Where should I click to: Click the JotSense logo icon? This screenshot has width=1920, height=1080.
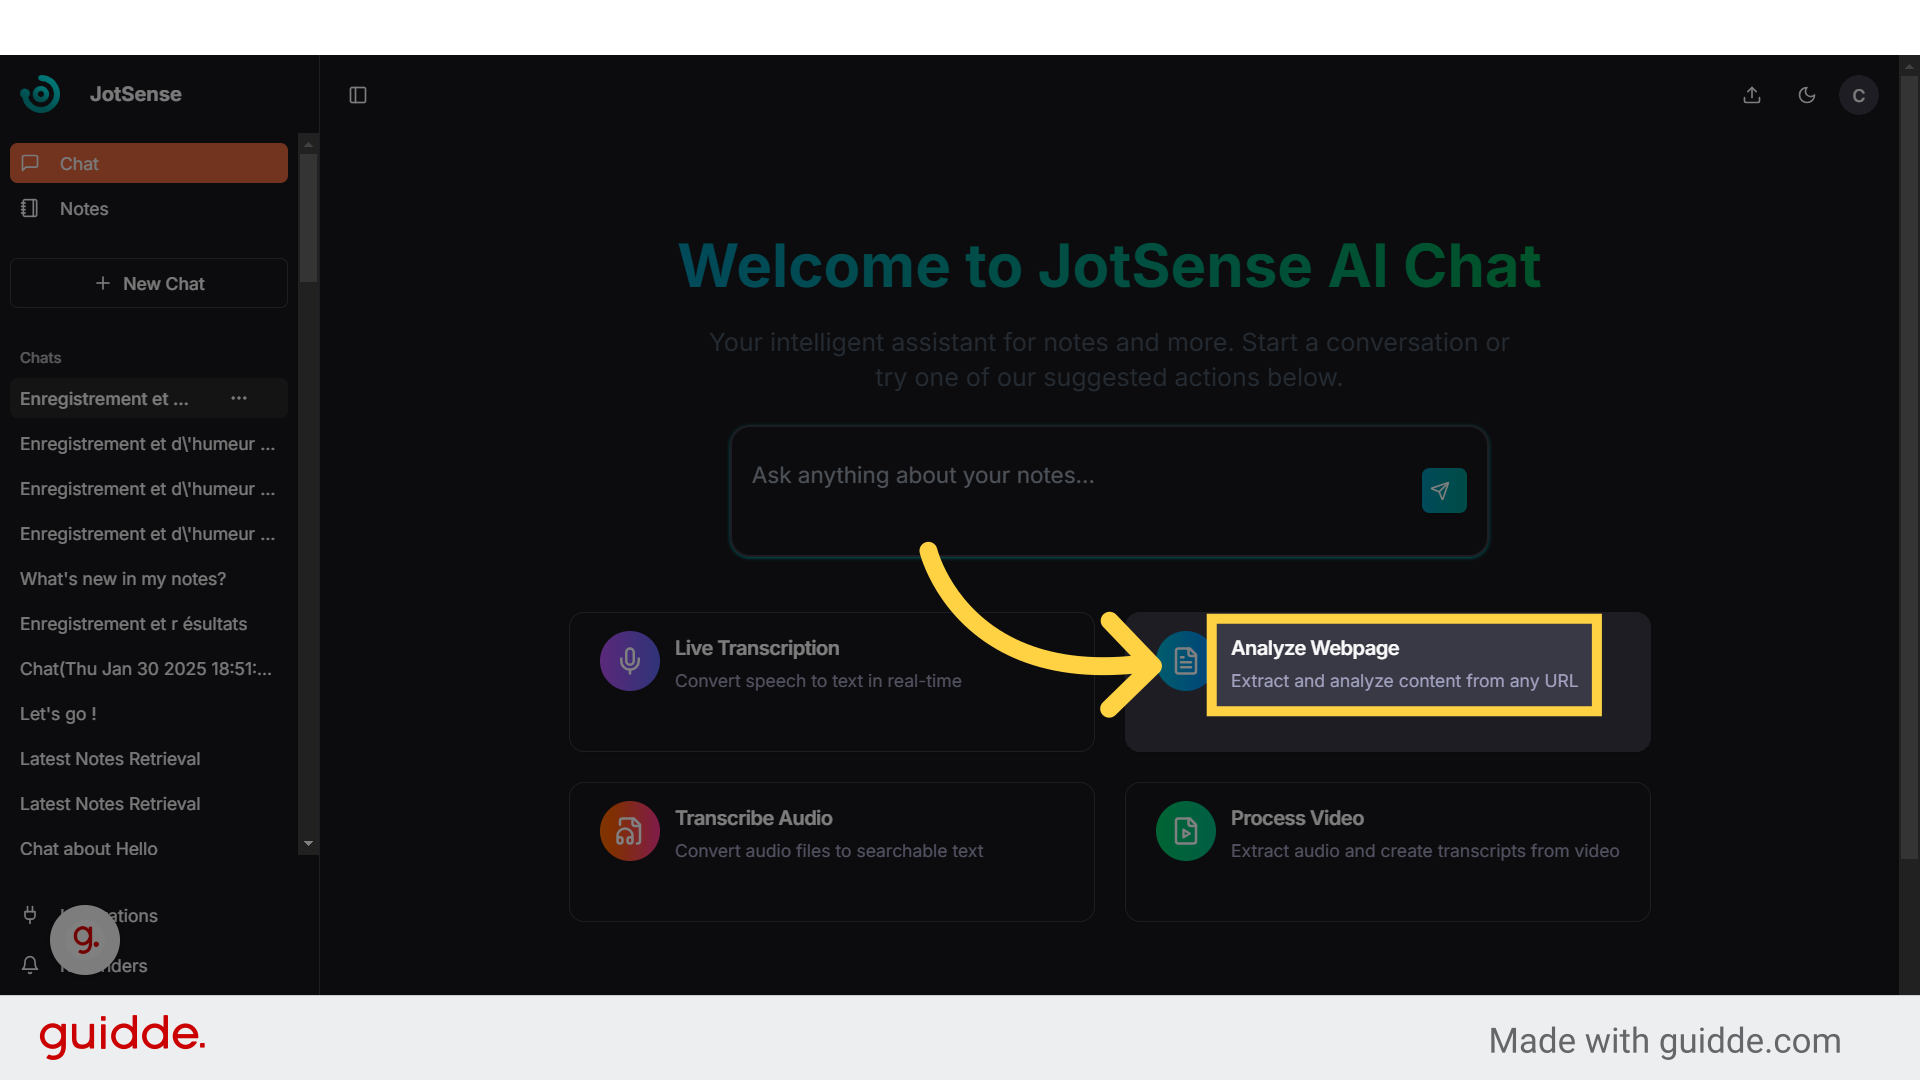tap(40, 94)
